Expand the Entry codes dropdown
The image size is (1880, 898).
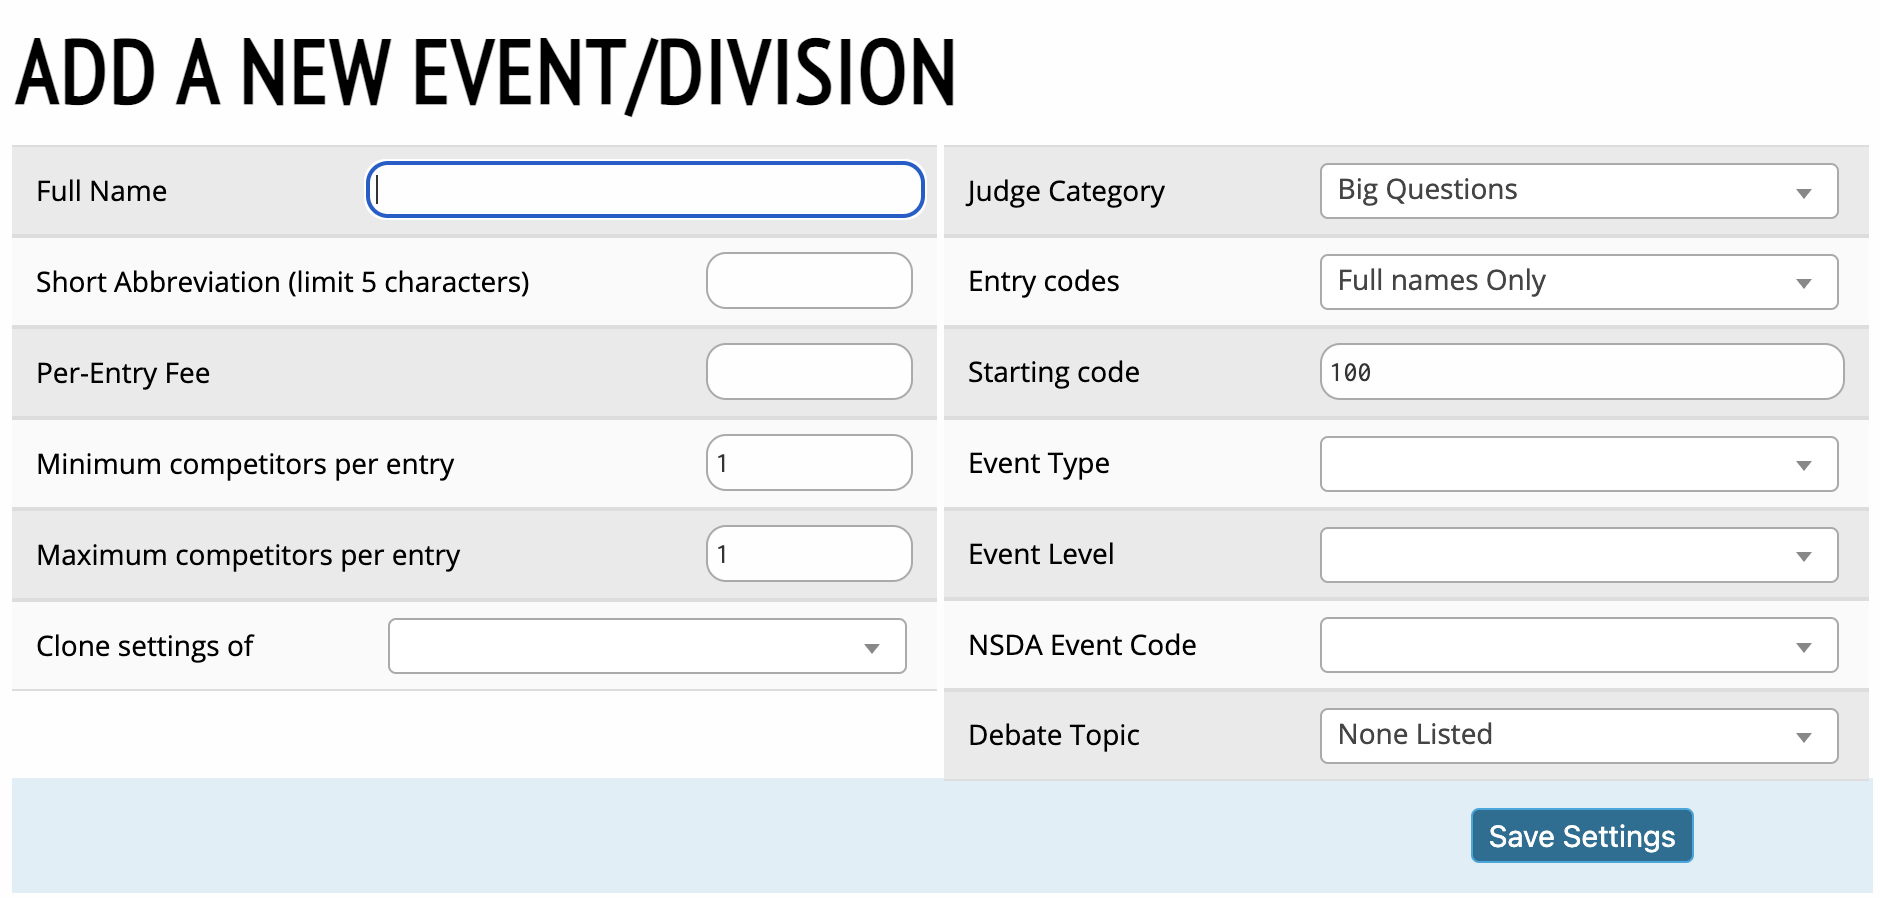(x=1578, y=282)
